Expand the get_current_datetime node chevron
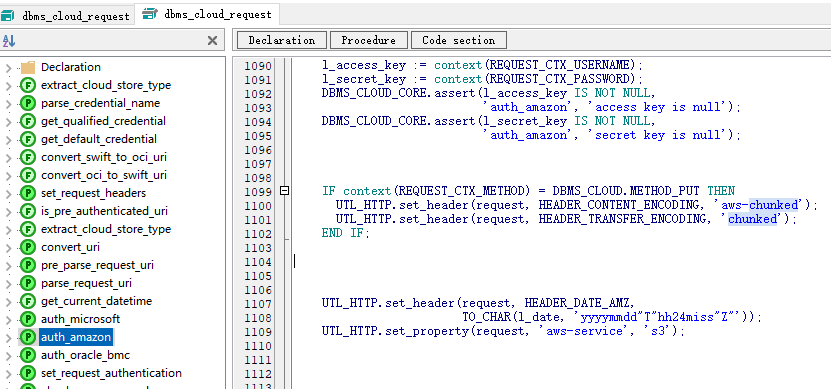This screenshot has height=389, width=831. [8, 302]
